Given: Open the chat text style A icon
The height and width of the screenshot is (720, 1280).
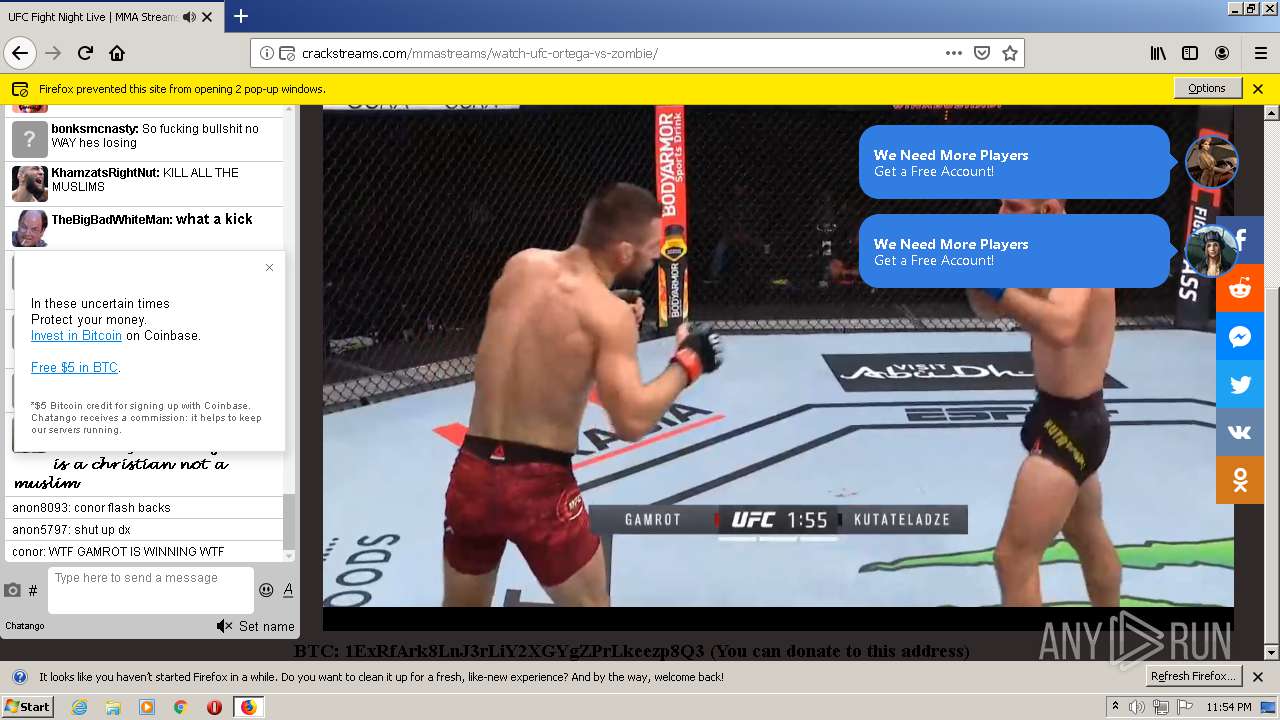Looking at the screenshot, I should [288, 590].
